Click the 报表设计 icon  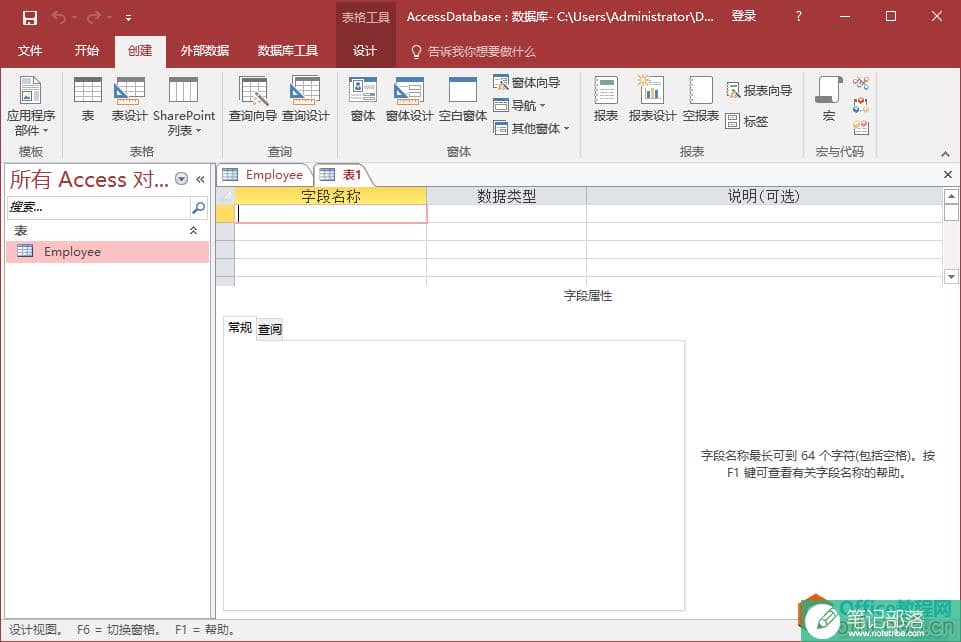pyautogui.click(x=652, y=99)
